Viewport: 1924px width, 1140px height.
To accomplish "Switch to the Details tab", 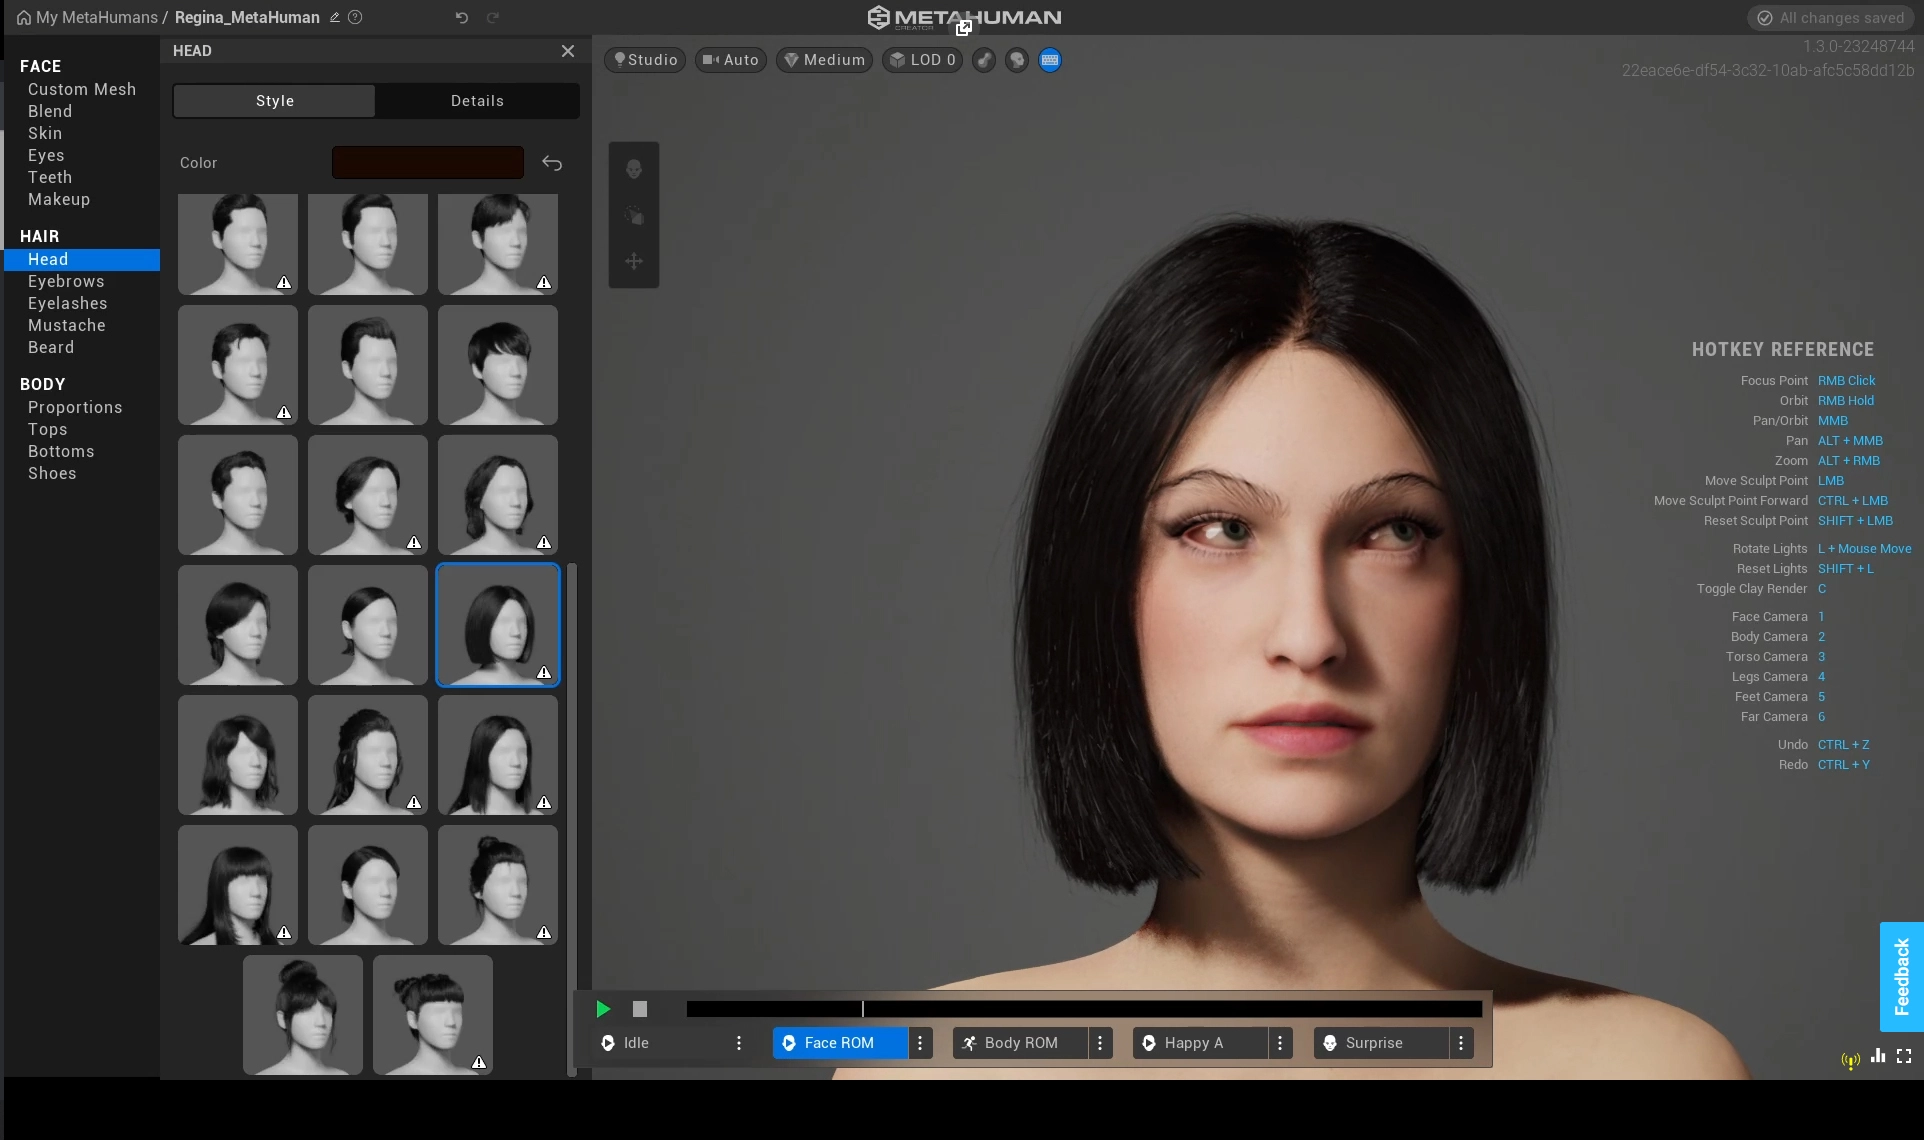I will [x=477, y=101].
